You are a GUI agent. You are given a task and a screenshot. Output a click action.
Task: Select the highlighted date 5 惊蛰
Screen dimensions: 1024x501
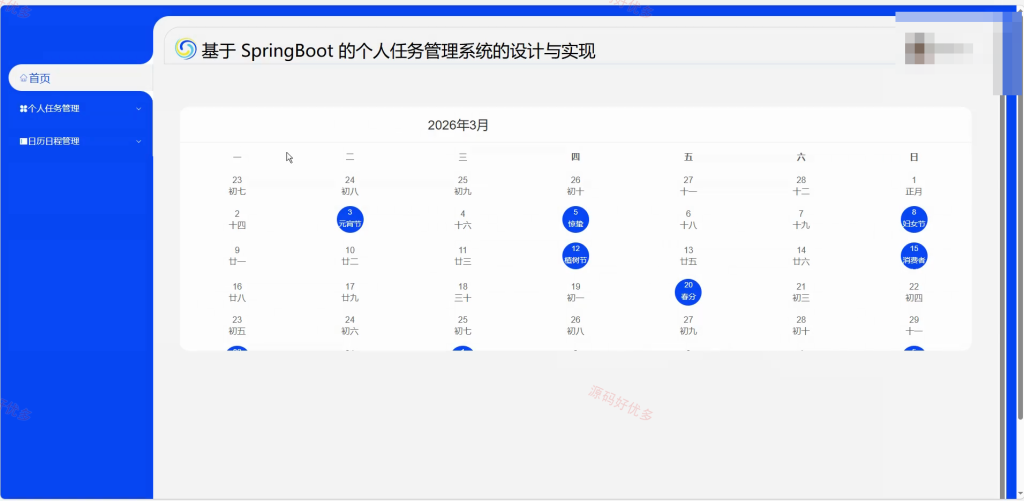[x=575, y=218]
